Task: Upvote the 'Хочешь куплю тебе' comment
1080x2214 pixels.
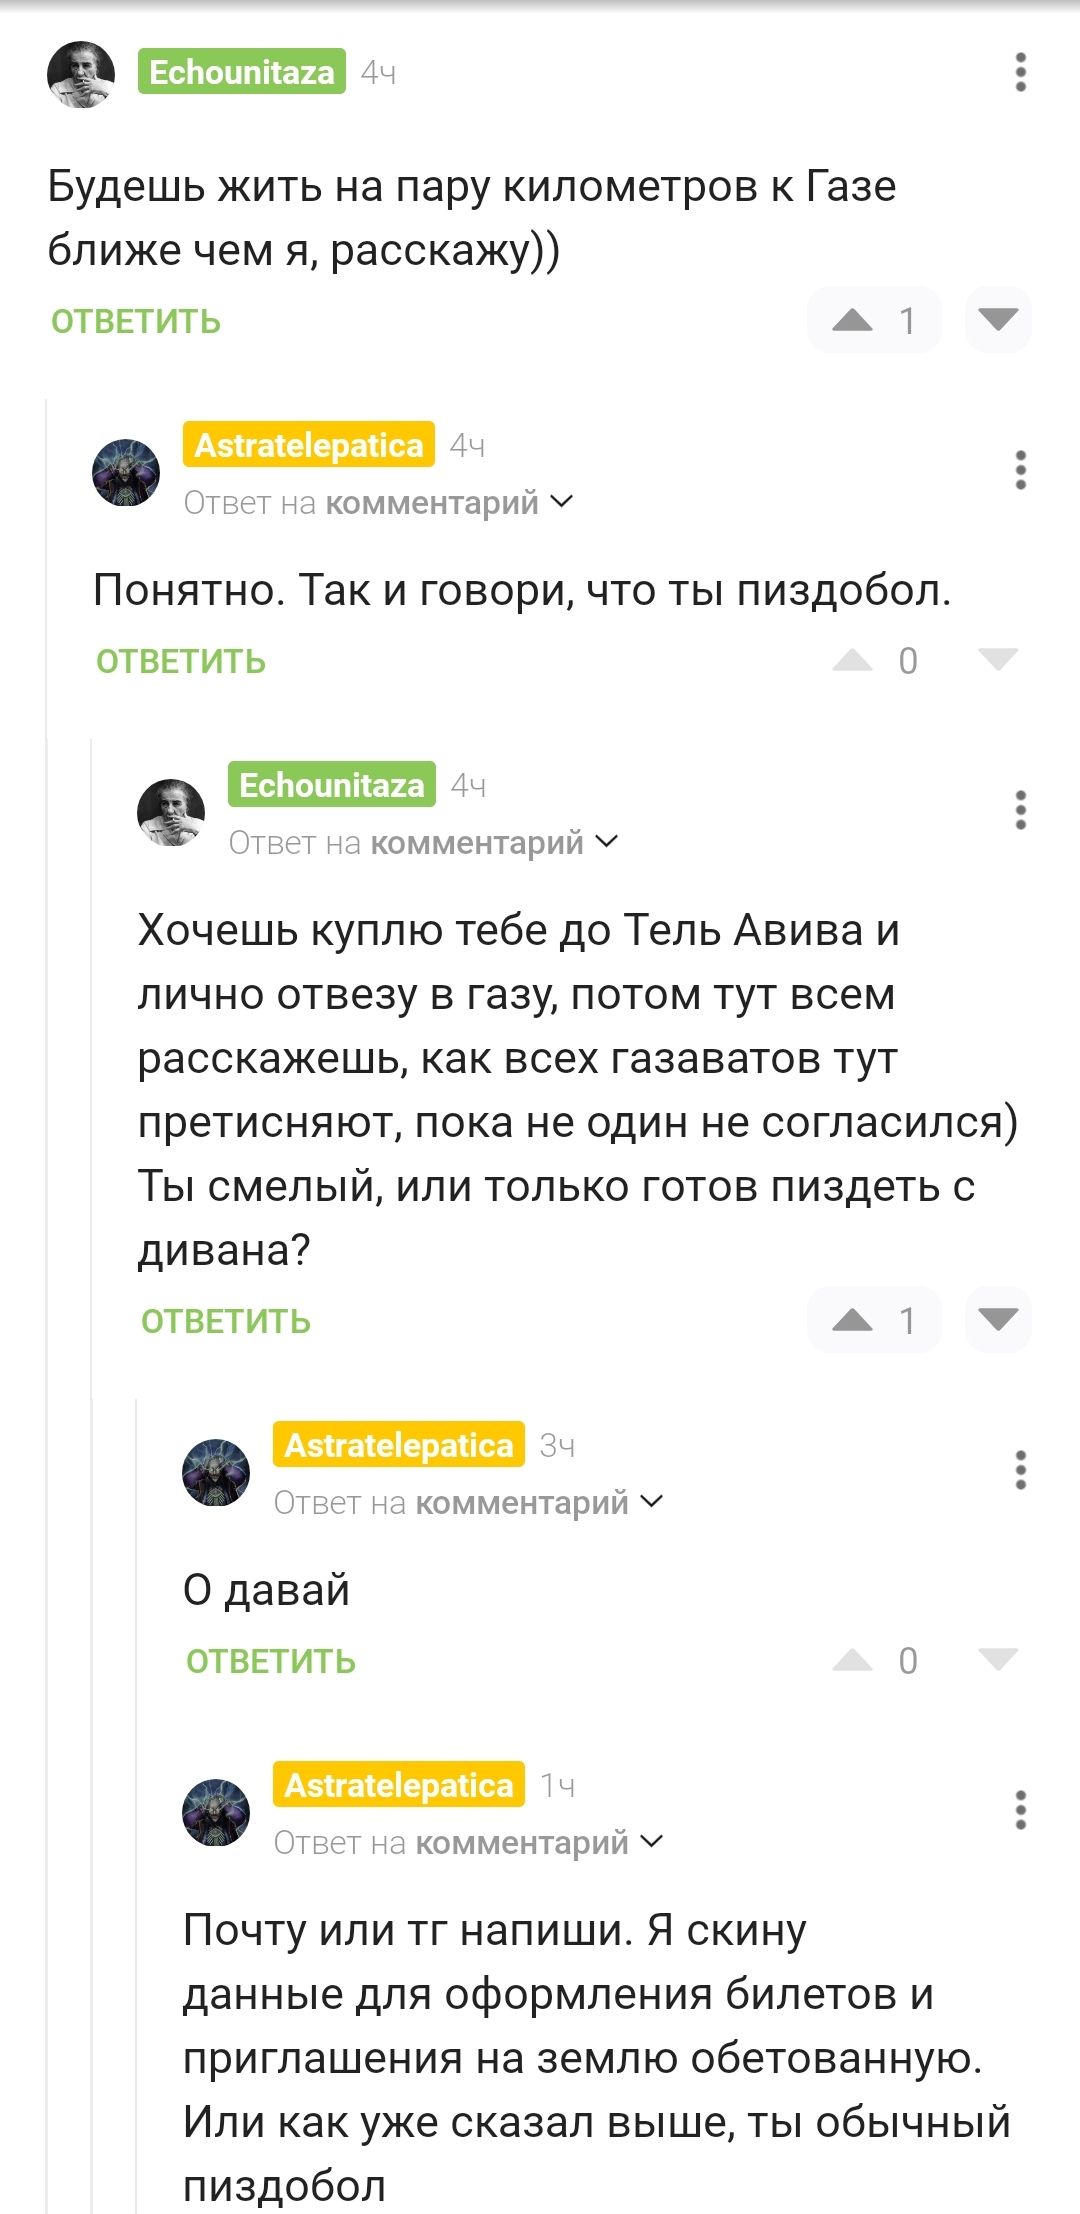Action: 853,1320
